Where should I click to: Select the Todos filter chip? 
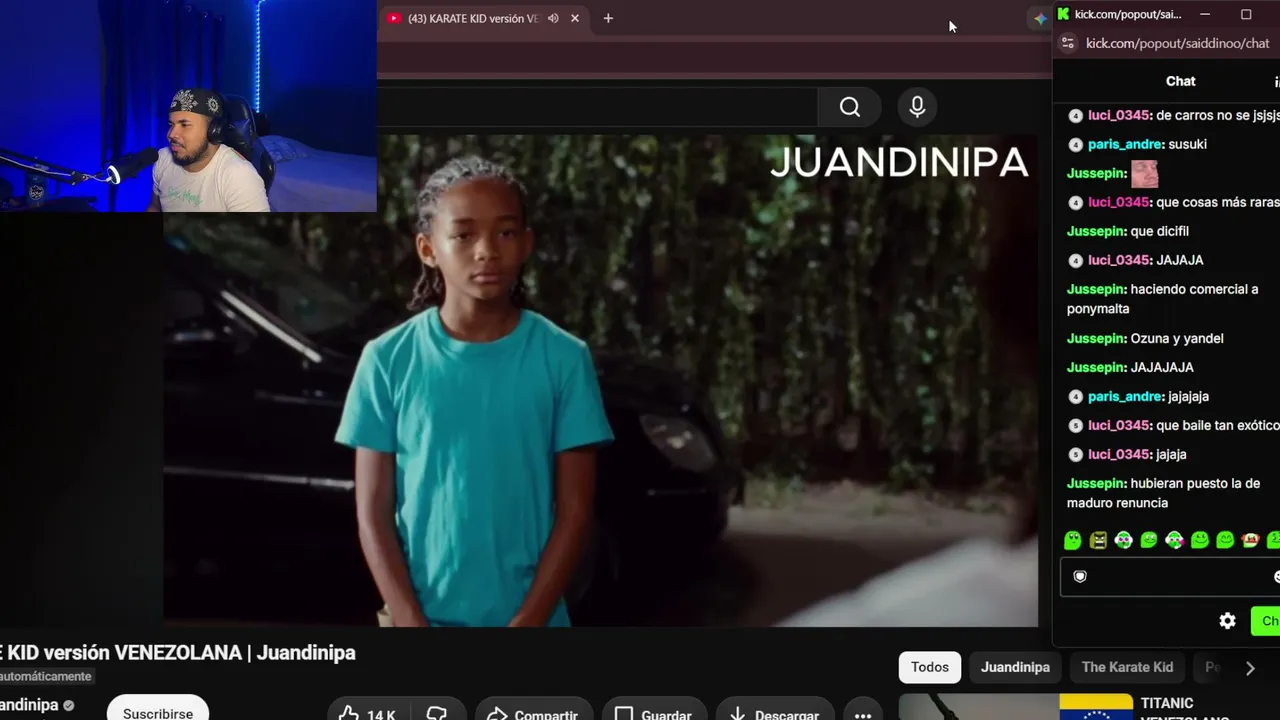[930, 667]
